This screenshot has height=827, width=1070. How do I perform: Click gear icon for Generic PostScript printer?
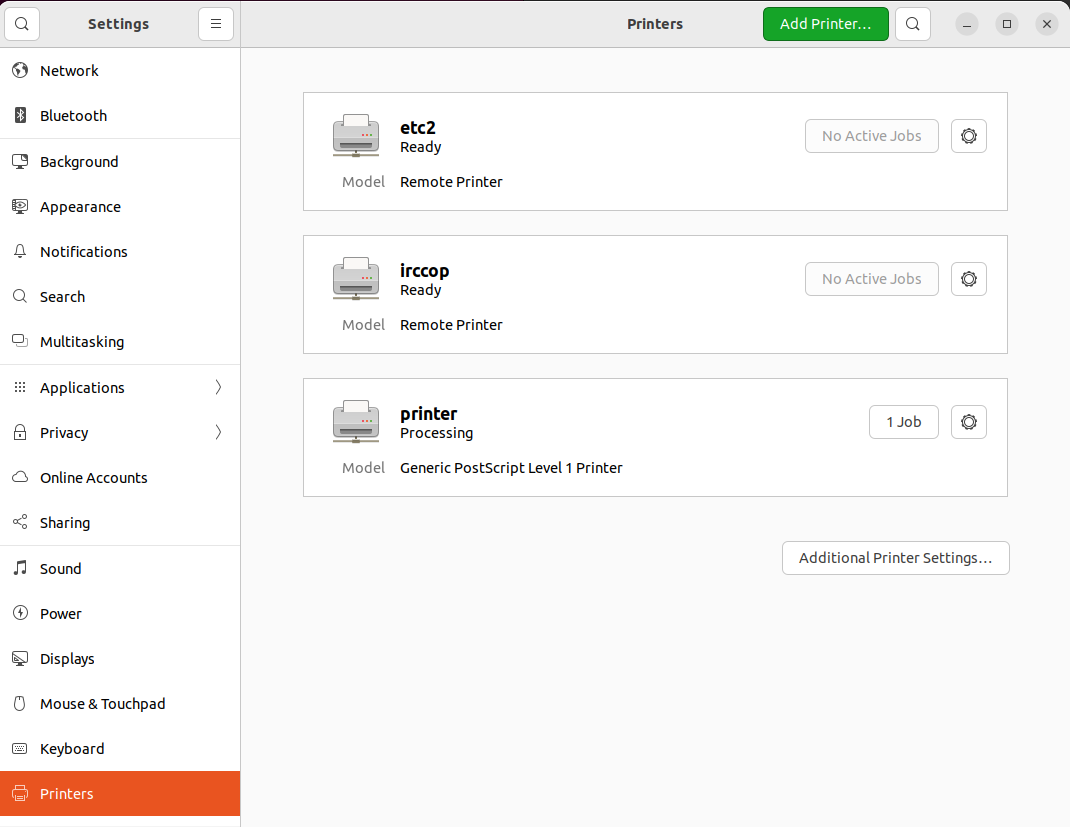pos(968,422)
